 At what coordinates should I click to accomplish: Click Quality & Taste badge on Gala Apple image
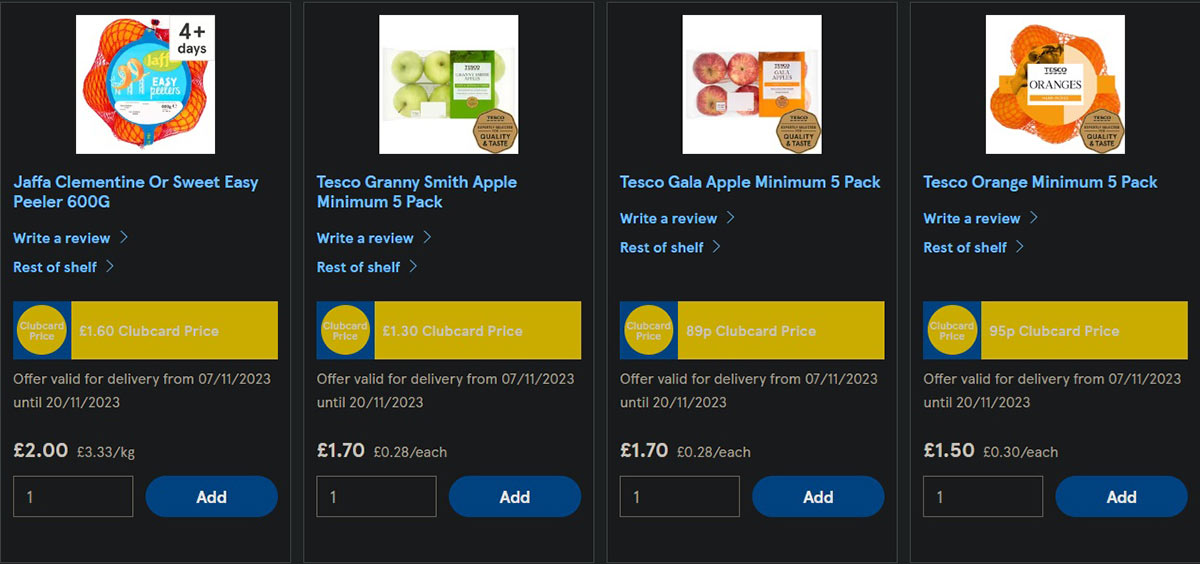click(x=799, y=131)
